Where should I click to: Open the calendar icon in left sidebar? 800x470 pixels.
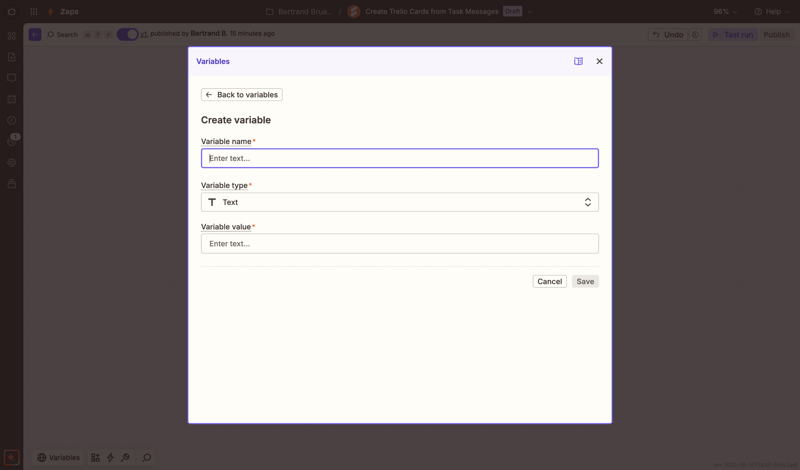click(x=11, y=99)
